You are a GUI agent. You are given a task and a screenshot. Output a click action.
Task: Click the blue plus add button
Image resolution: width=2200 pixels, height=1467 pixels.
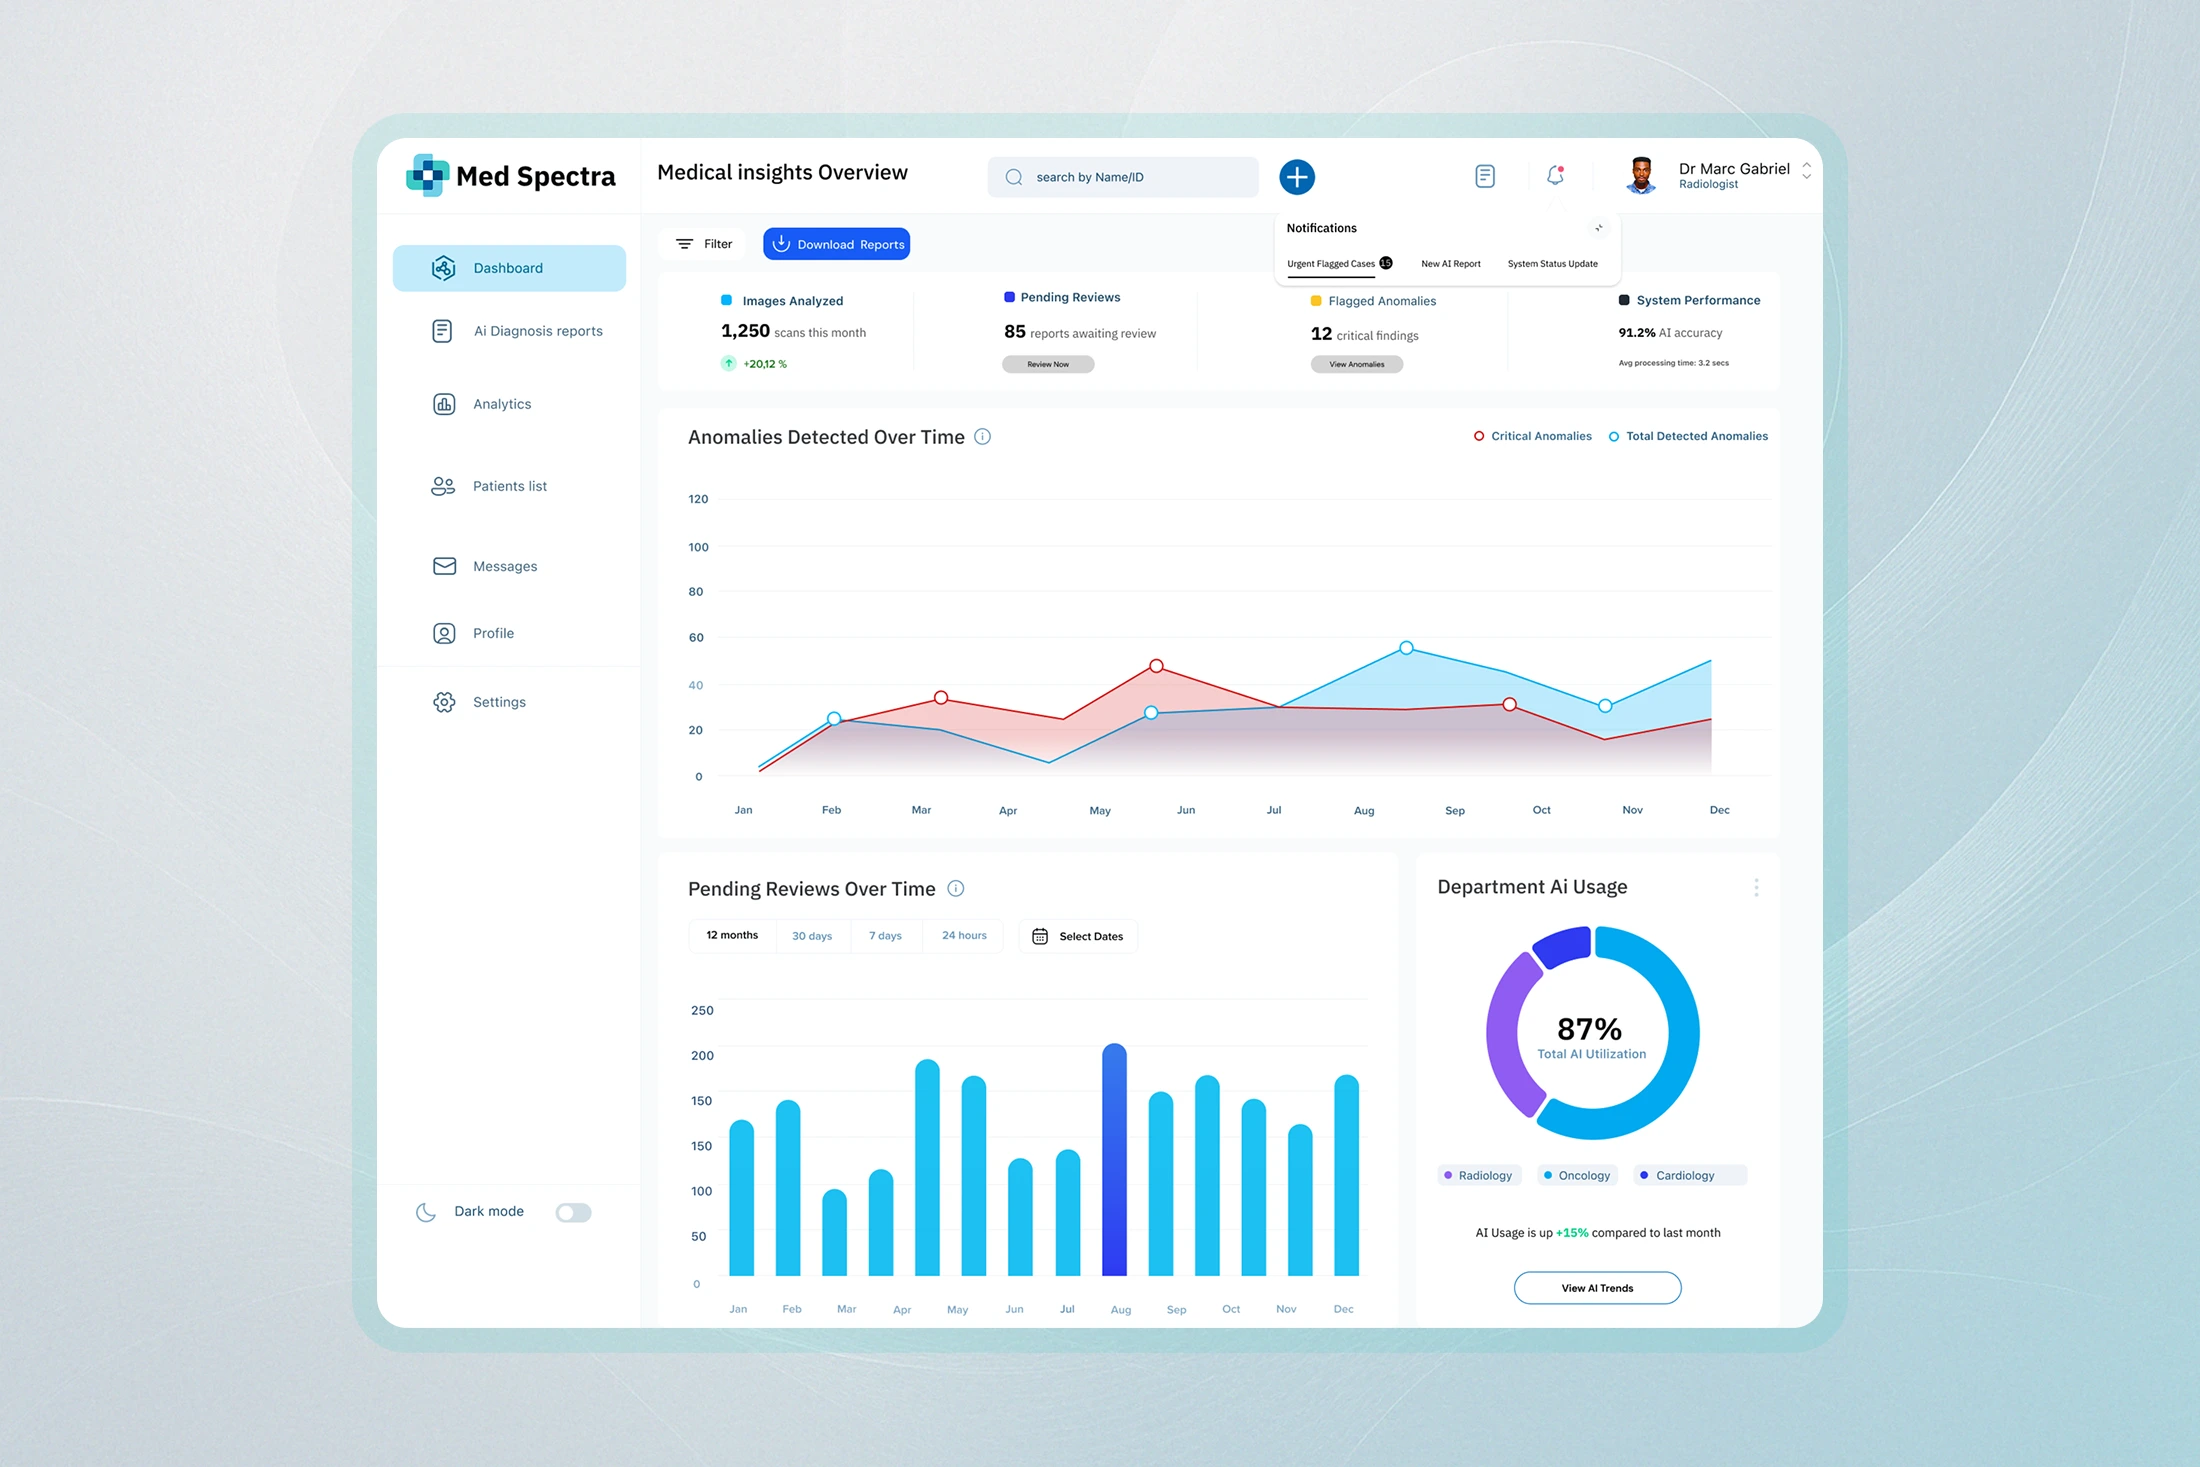click(1297, 177)
